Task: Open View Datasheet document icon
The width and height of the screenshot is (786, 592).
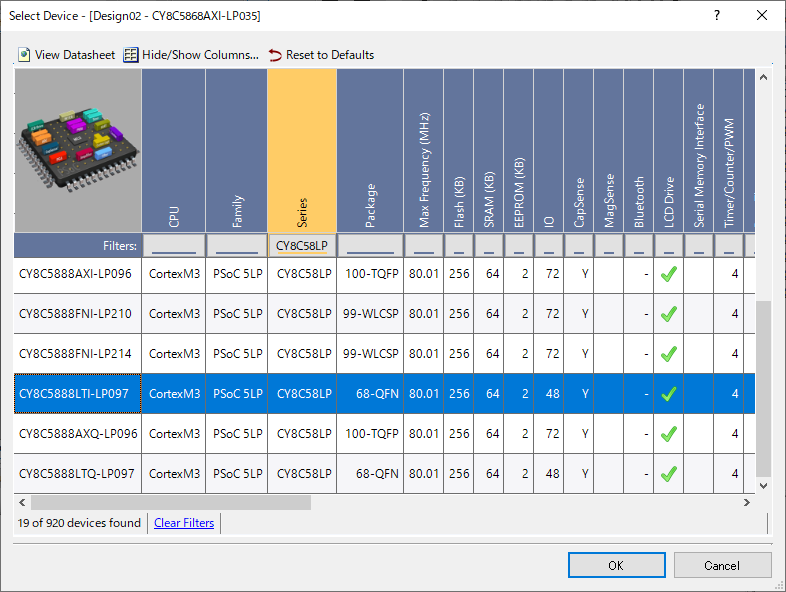Action: (24, 55)
